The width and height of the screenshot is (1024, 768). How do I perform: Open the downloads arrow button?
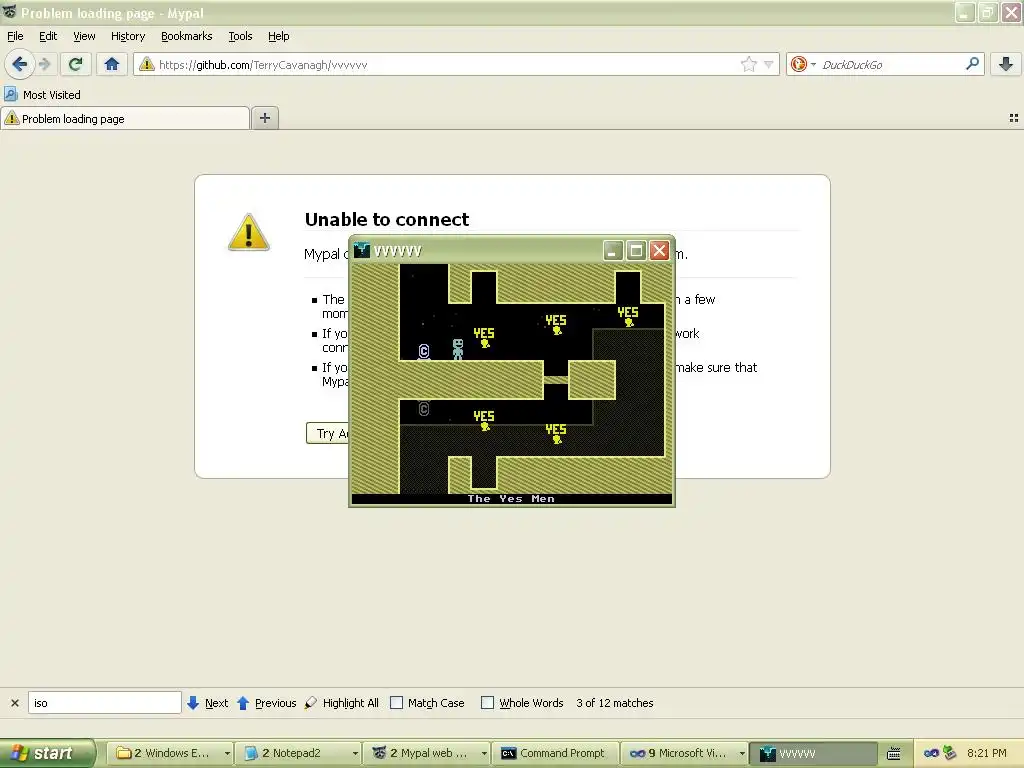(x=1006, y=64)
